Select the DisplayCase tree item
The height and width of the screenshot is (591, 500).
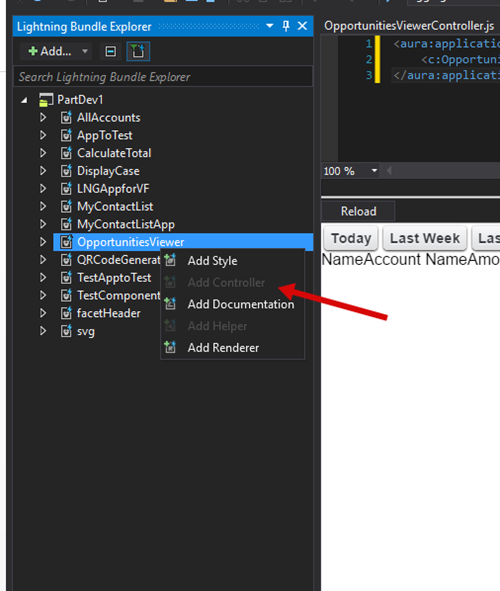[108, 171]
